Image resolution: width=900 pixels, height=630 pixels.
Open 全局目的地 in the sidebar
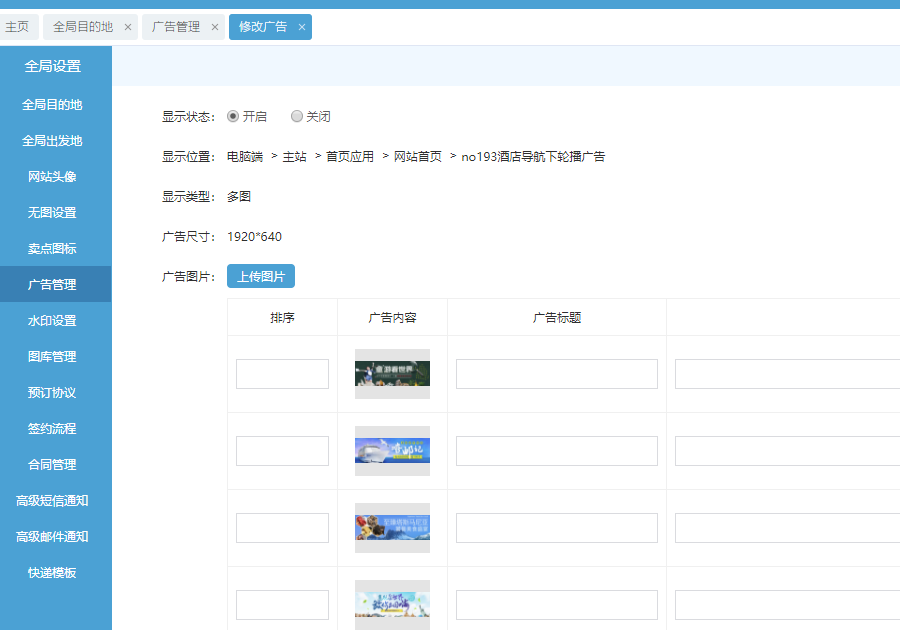pos(52,104)
